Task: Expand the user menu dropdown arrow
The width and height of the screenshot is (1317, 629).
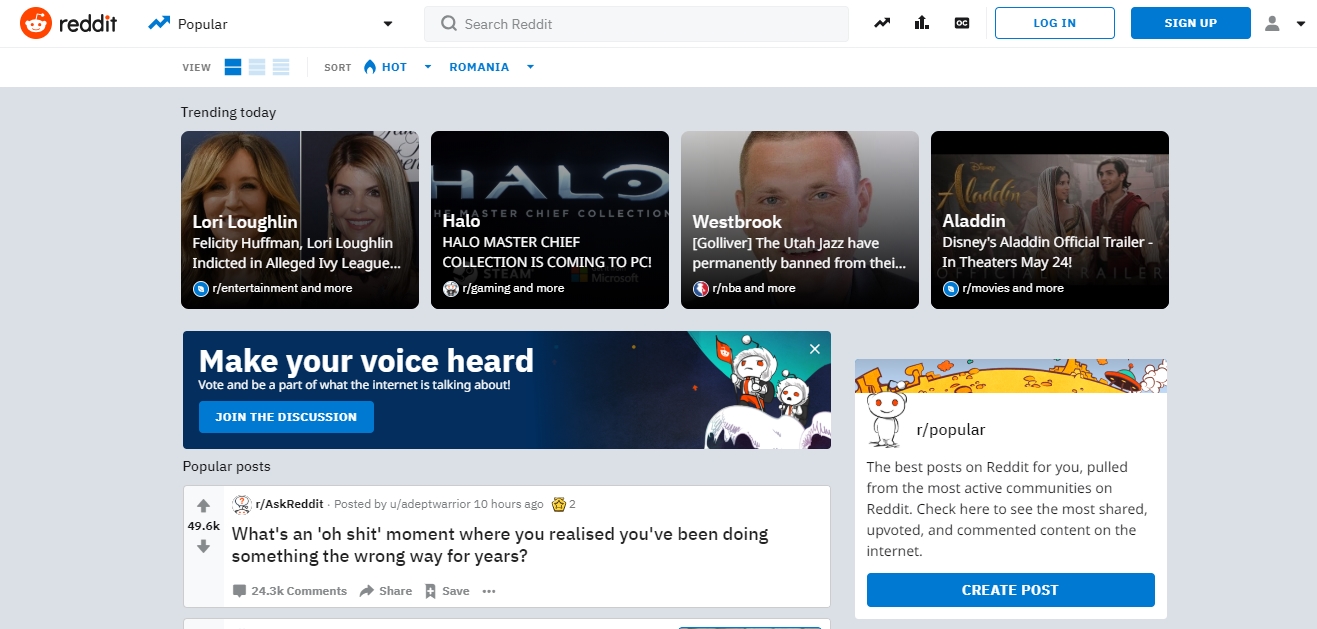Action: [1301, 24]
